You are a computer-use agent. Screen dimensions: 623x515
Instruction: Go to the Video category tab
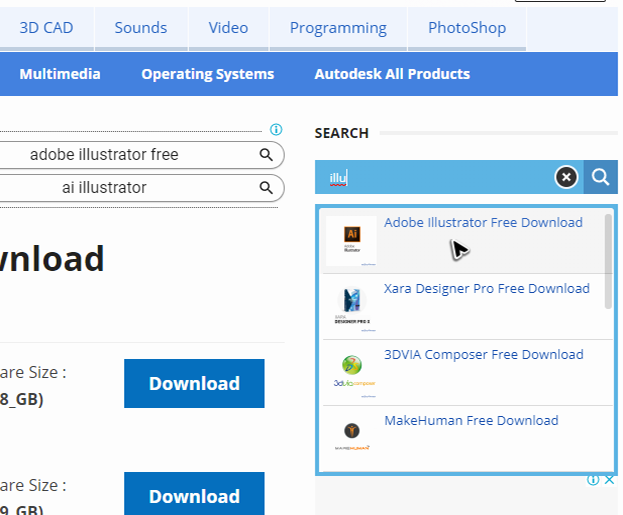228,28
